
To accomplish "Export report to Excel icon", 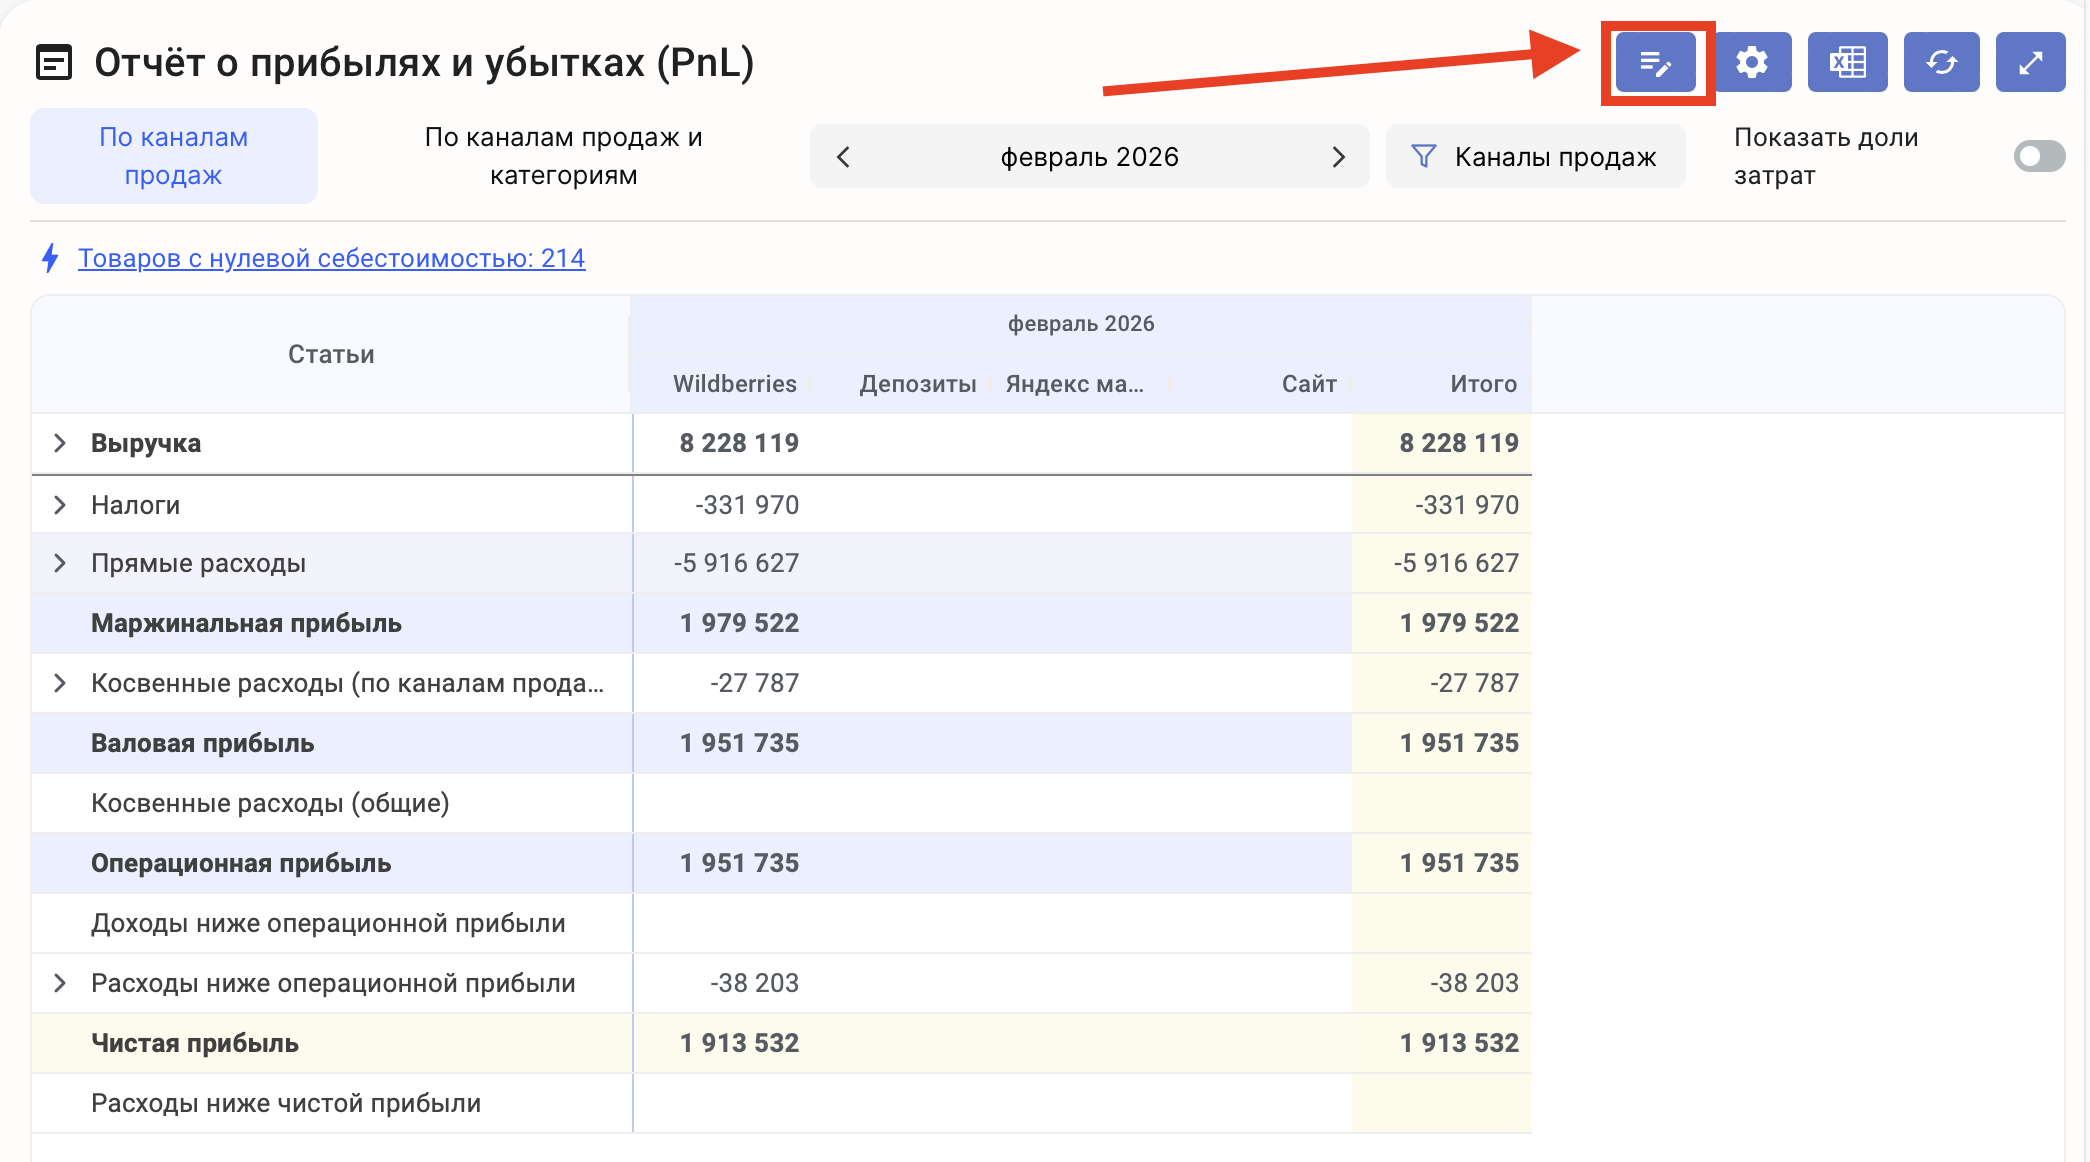I will (x=1847, y=63).
